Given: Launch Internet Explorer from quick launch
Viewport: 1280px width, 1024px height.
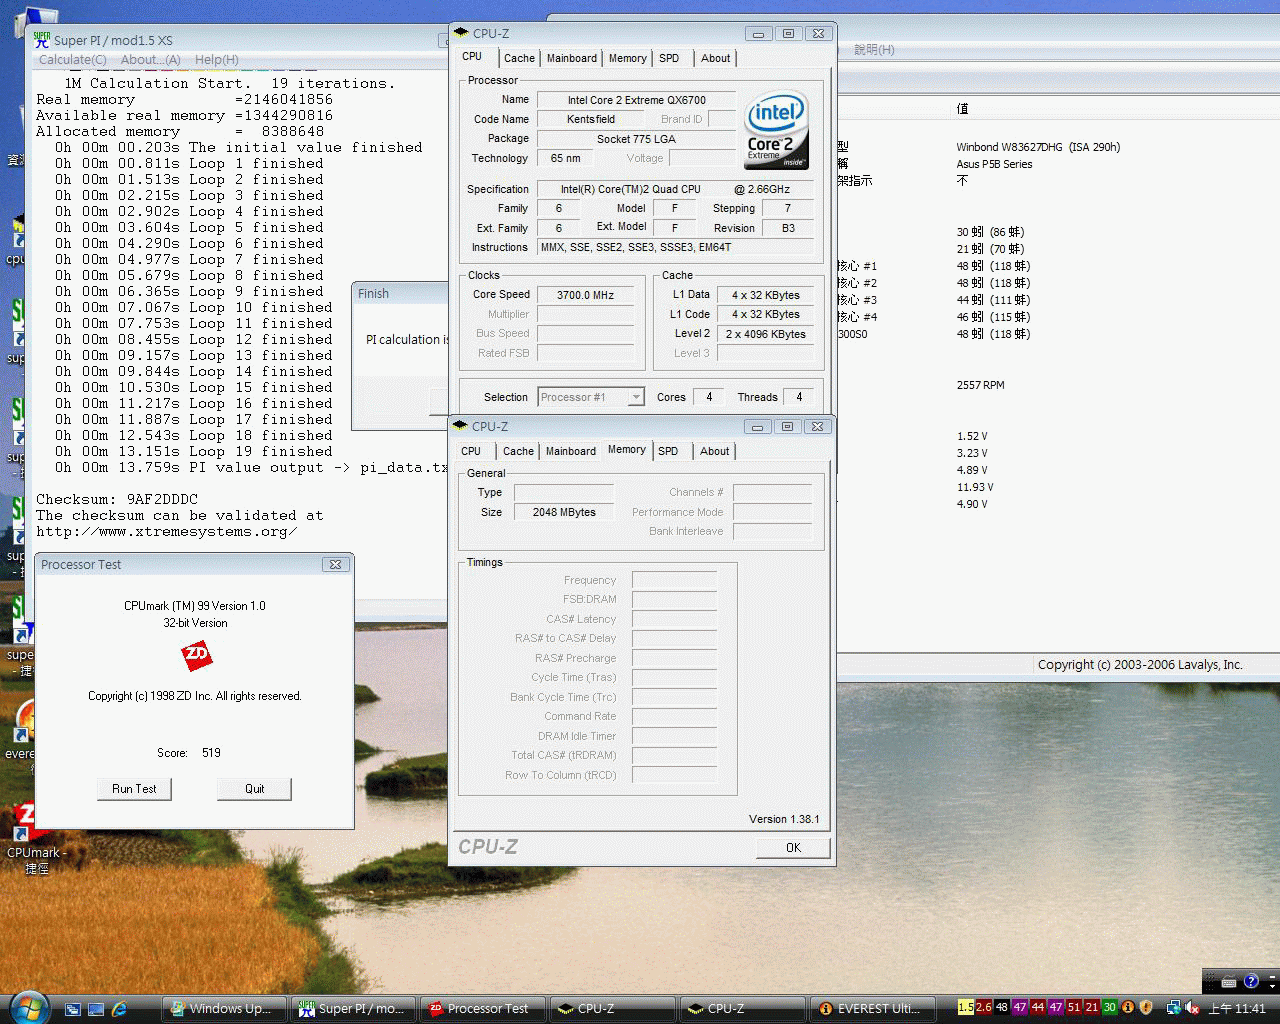Looking at the screenshot, I should [119, 1009].
